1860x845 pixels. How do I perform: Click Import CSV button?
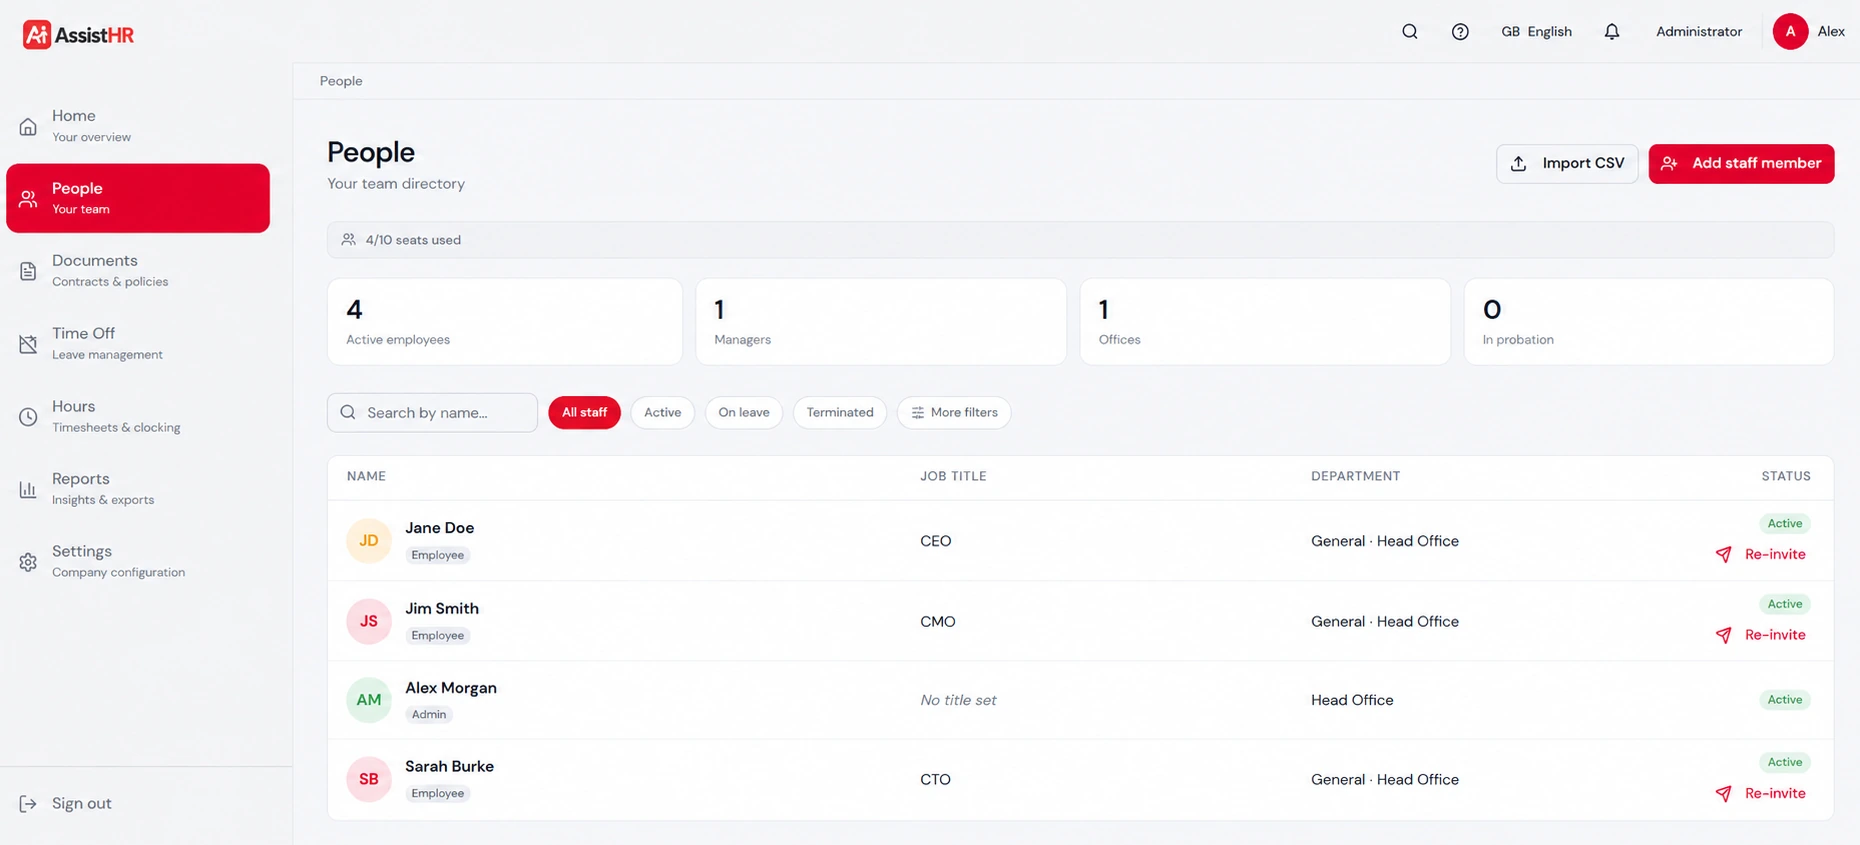tap(1567, 164)
